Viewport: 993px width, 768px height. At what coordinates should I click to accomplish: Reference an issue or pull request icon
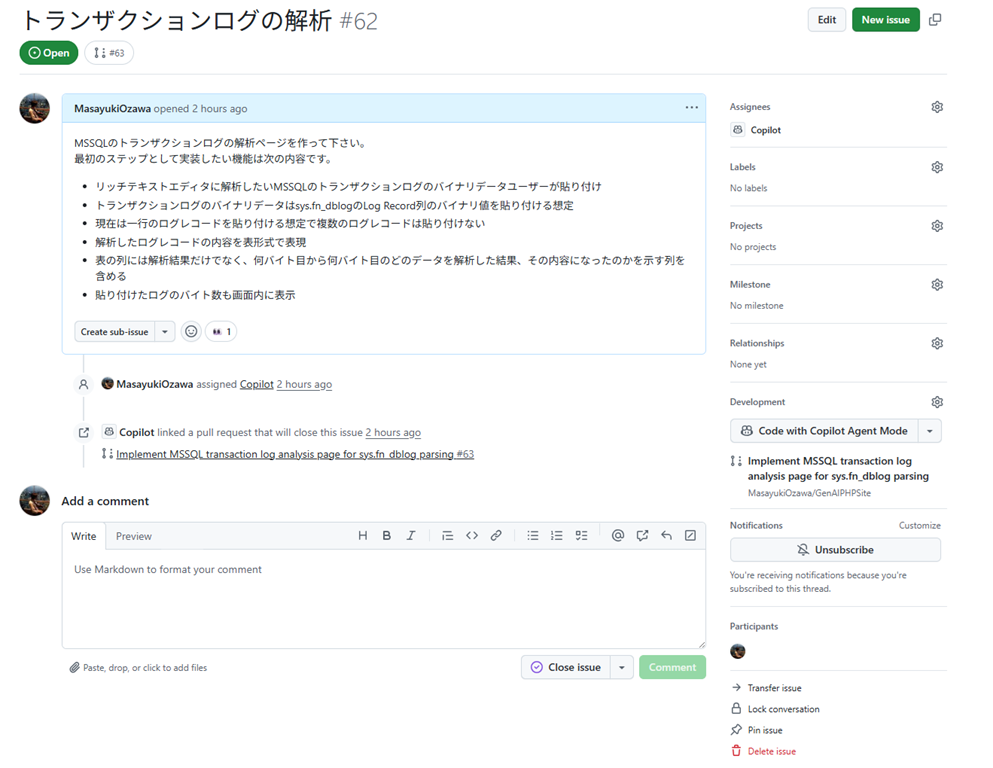[642, 536]
